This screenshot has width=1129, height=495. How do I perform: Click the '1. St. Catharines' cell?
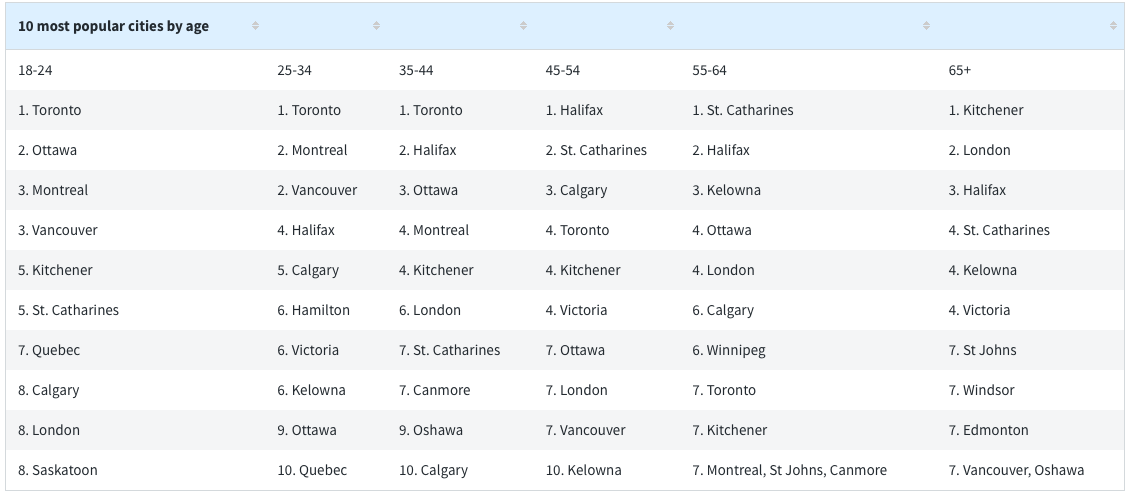pos(743,110)
